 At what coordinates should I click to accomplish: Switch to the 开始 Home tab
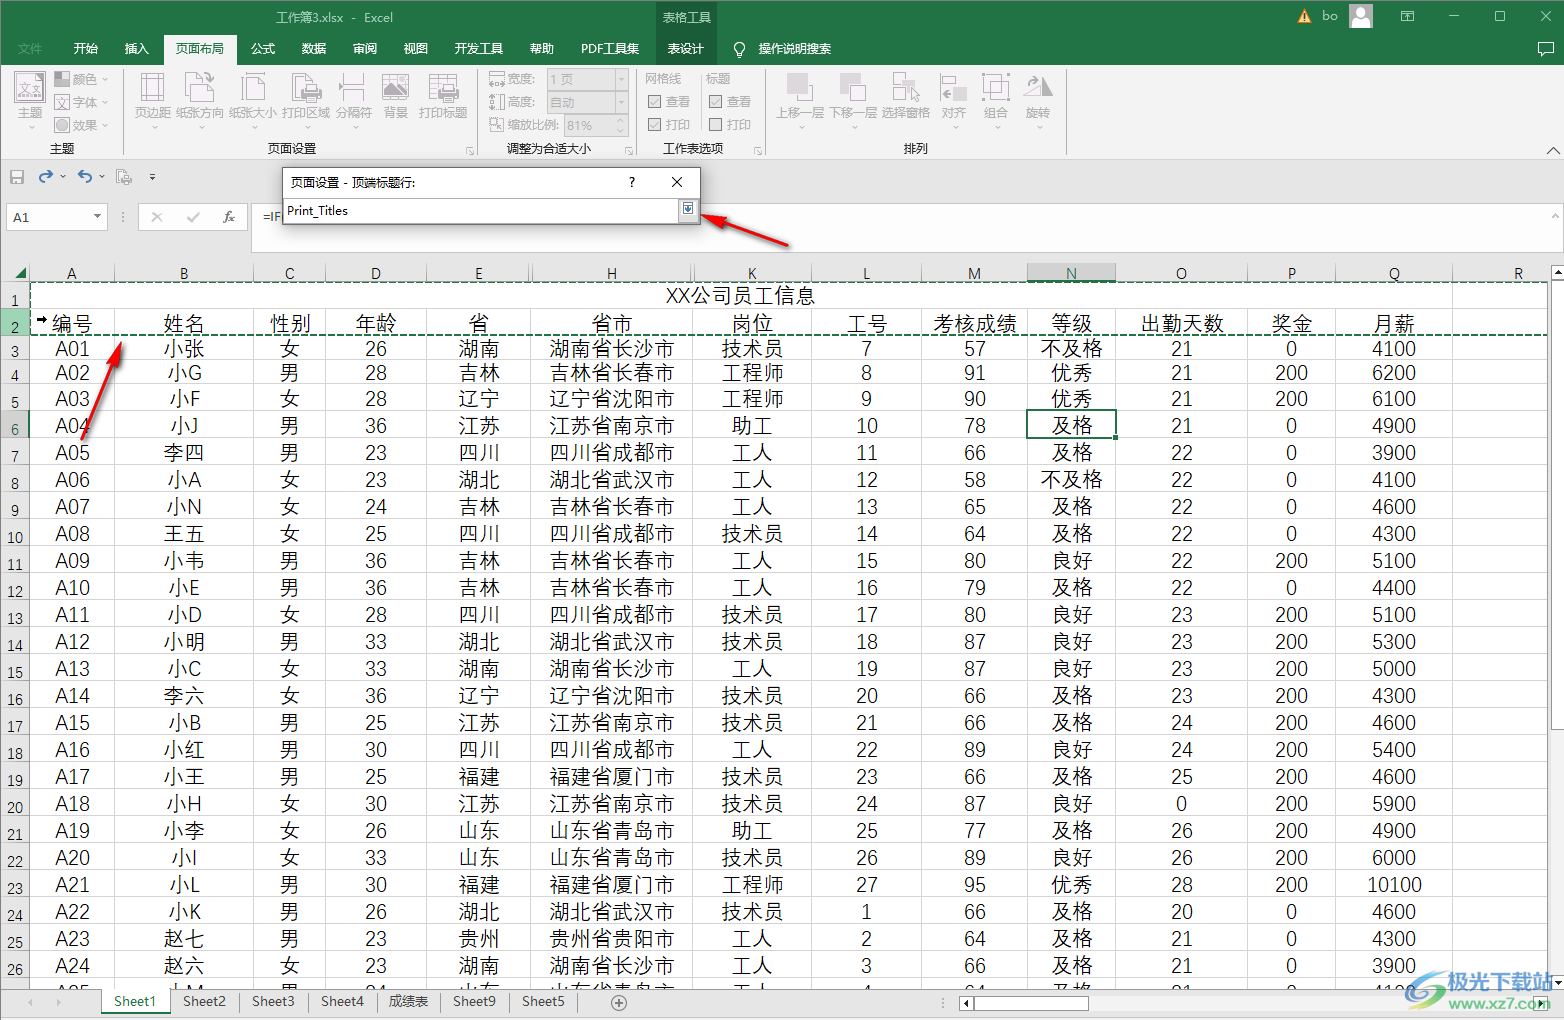click(86, 48)
